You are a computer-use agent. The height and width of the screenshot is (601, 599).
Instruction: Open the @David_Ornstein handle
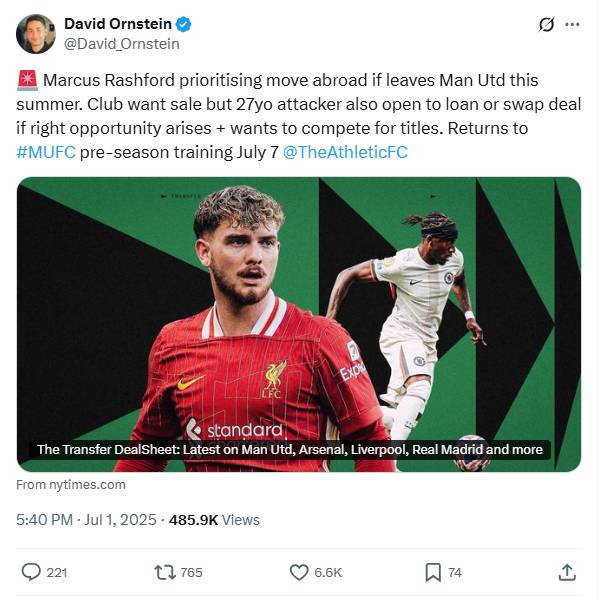(121, 44)
